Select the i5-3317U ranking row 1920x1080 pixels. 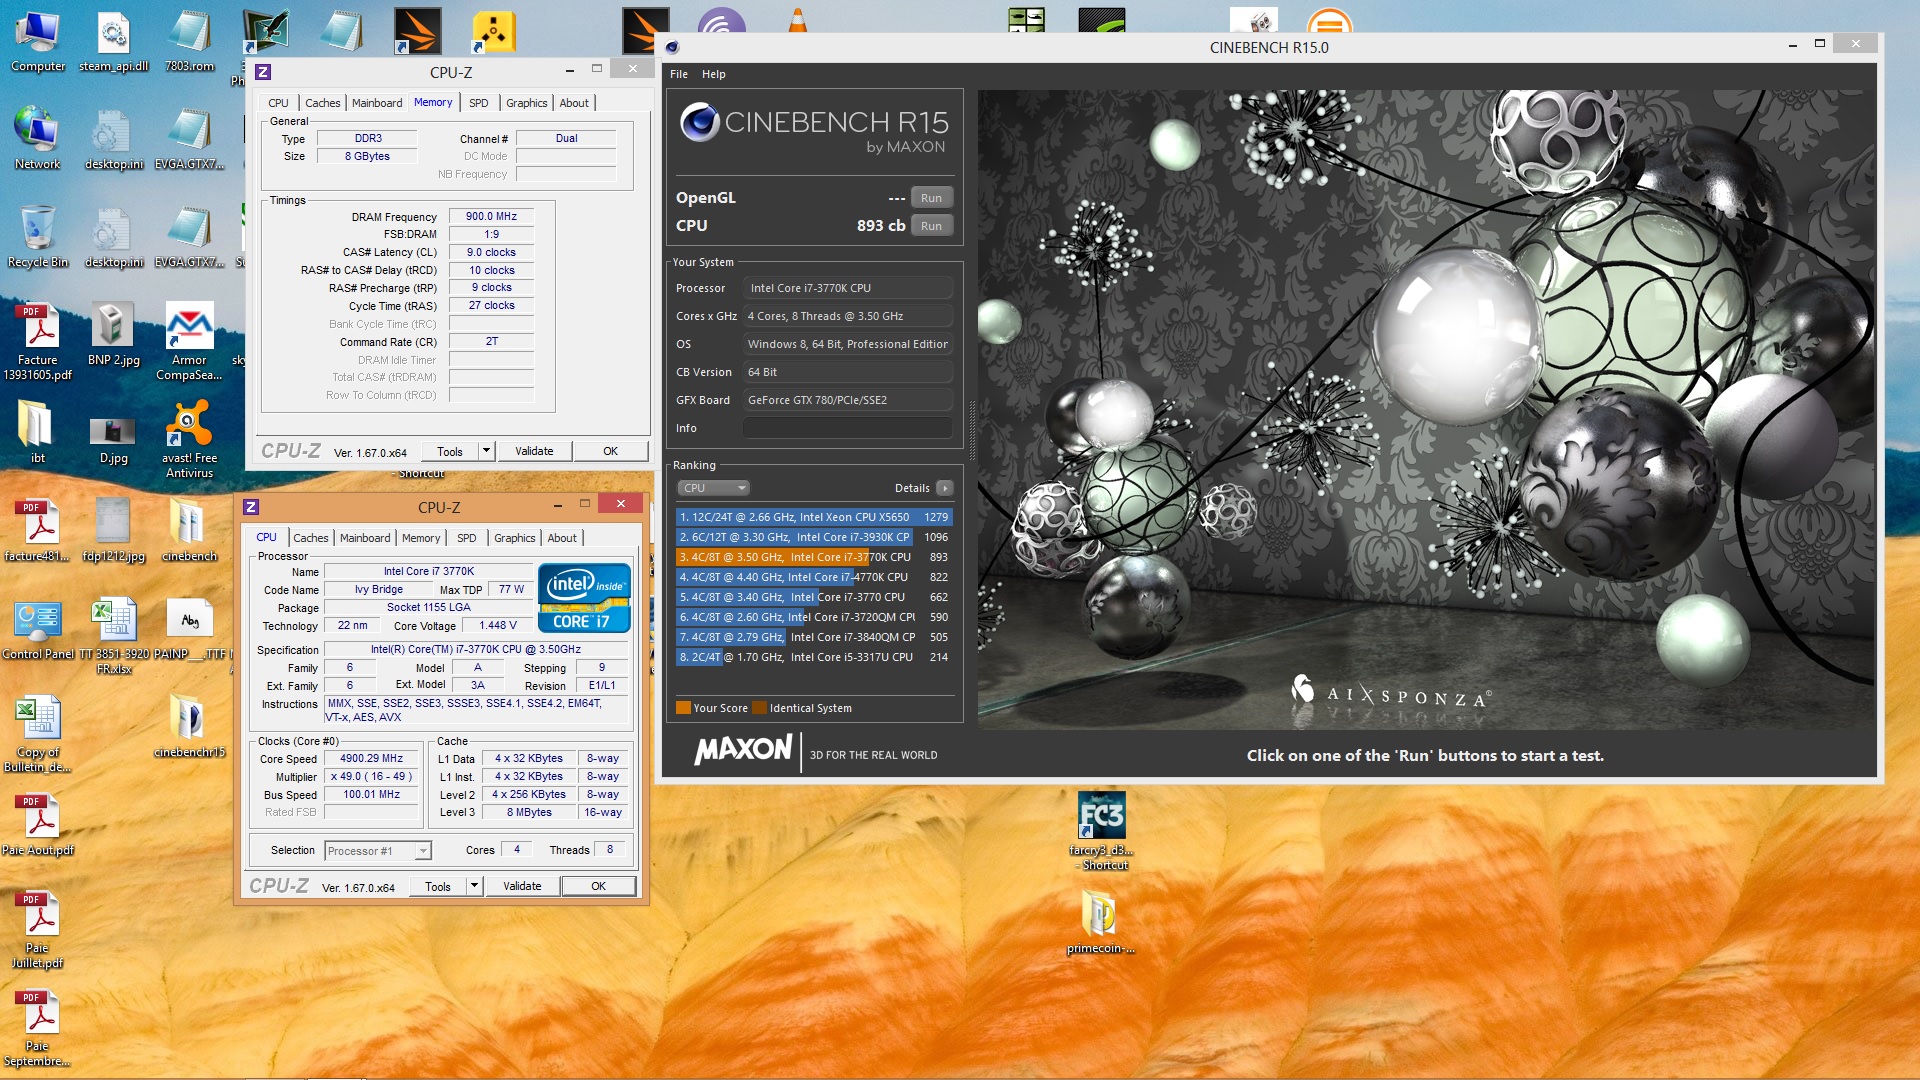pos(814,657)
